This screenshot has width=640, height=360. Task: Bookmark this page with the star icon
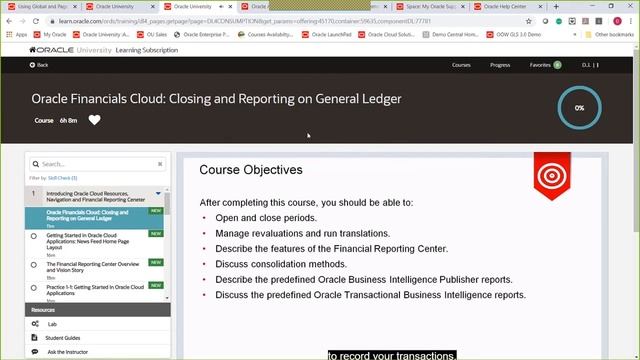coord(529,21)
